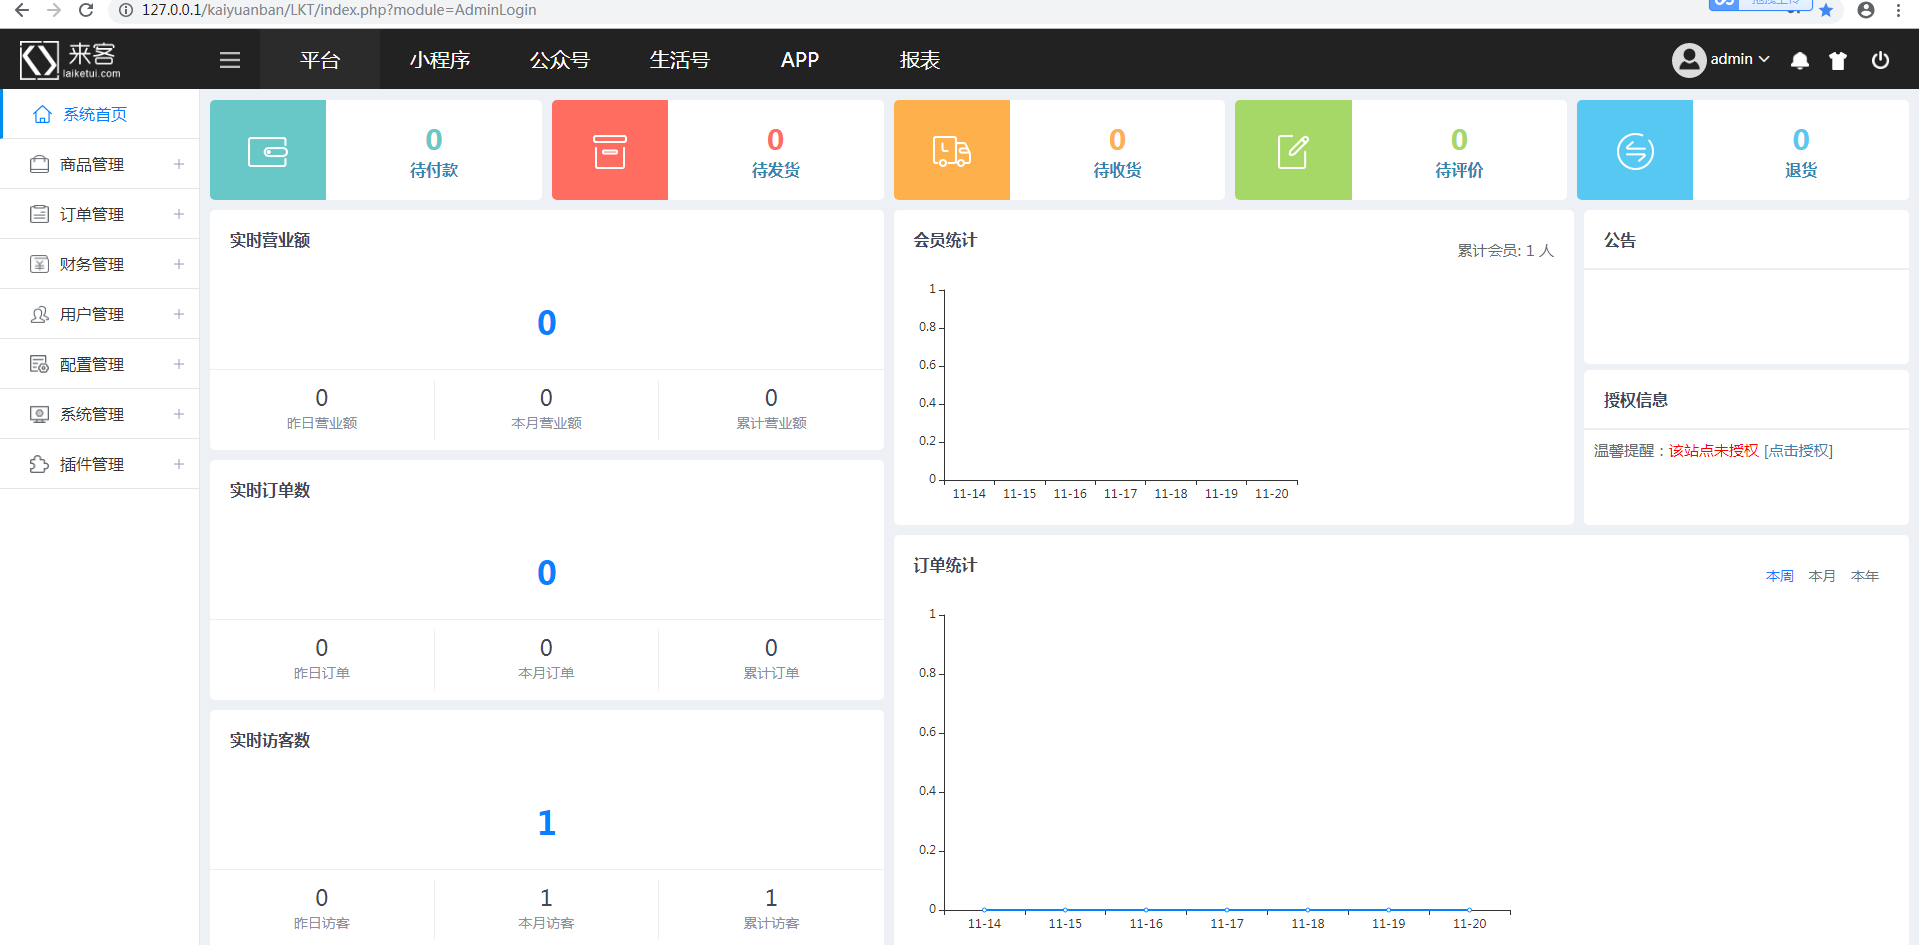
Task: Open the teal wallet 待付款 tile icon
Action: coord(268,151)
